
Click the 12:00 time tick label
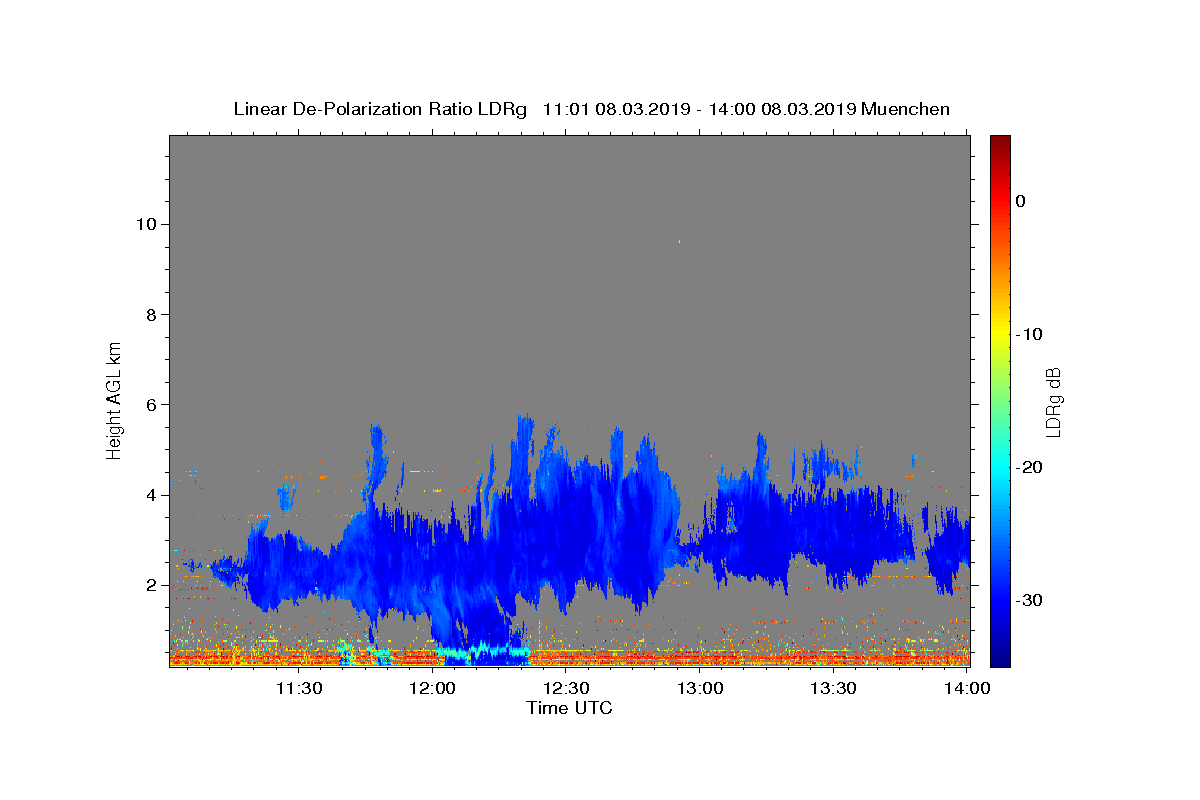[433, 688]
